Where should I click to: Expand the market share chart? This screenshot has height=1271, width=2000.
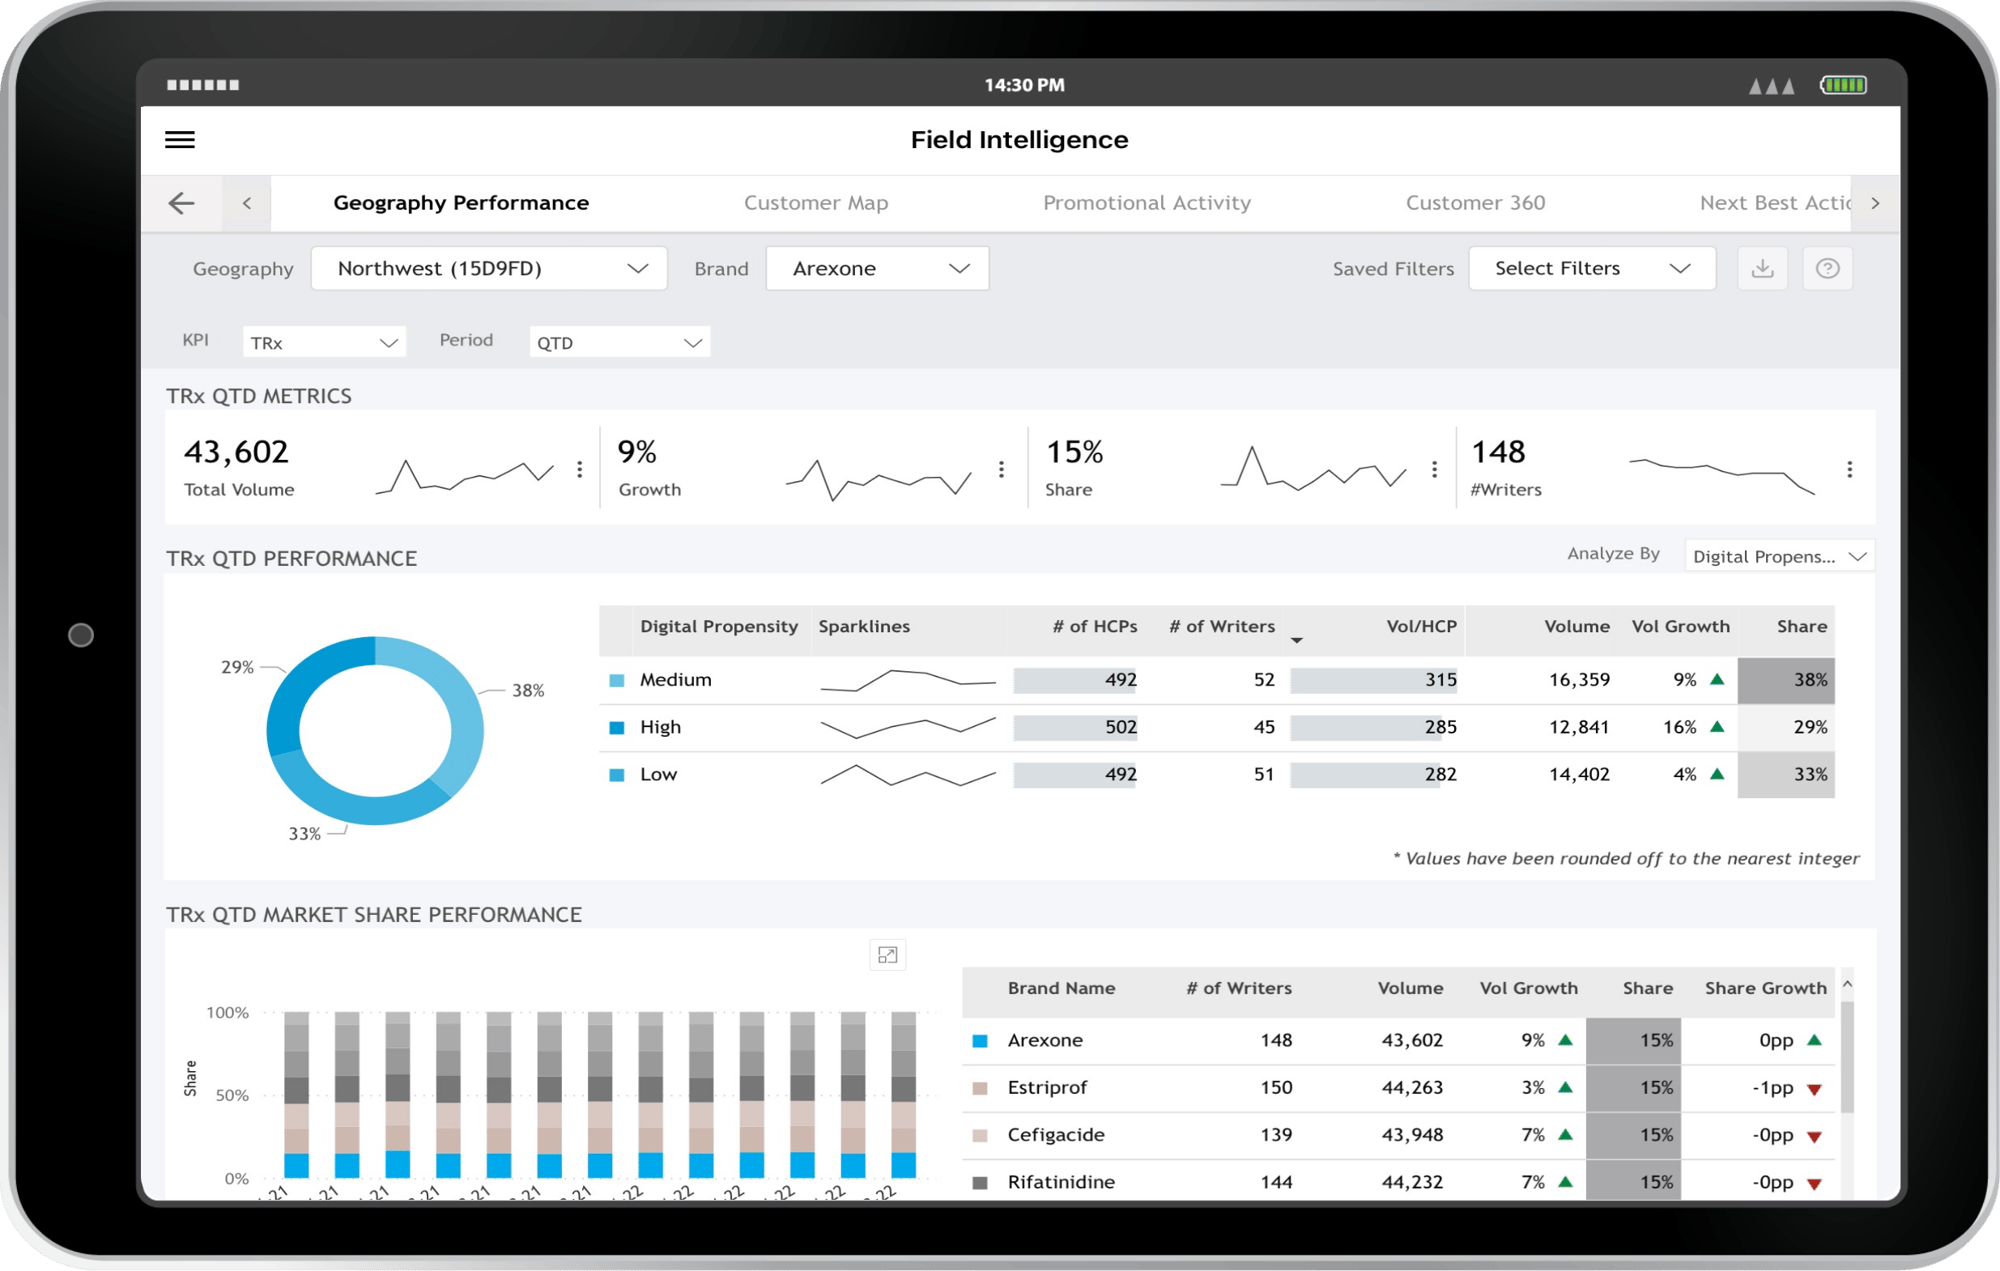pyautogui.click(x=887, y=955)
